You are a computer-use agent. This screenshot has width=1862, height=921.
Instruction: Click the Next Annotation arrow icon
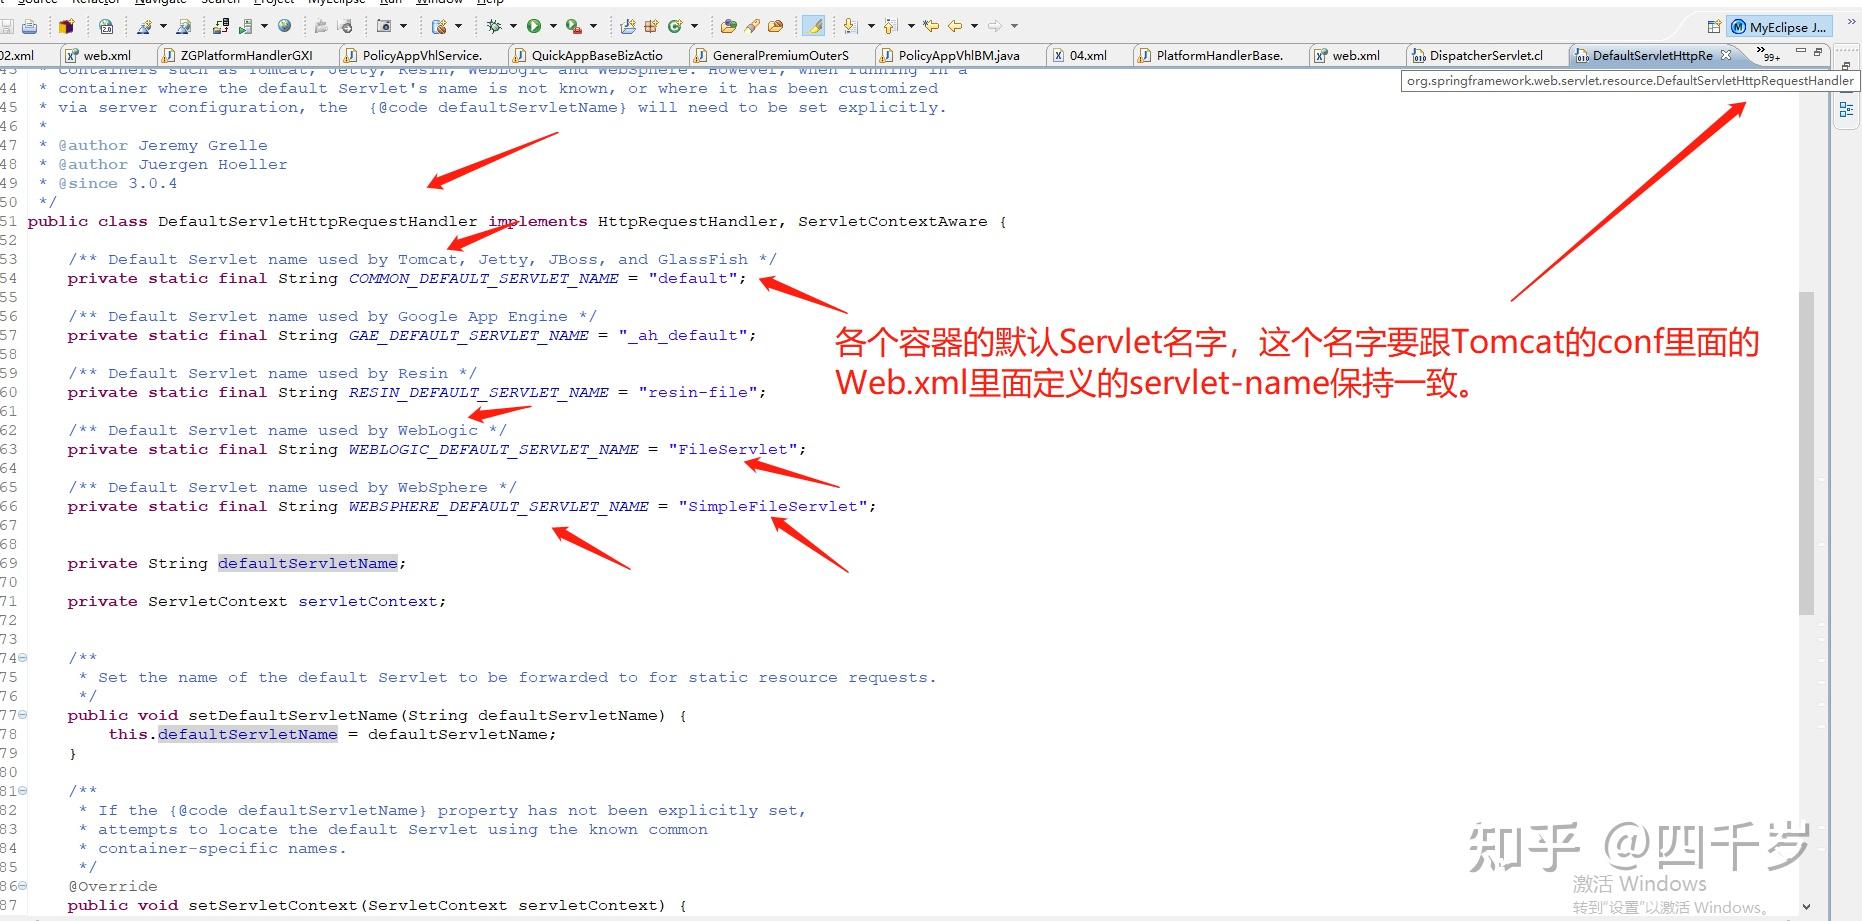[850, 26]
